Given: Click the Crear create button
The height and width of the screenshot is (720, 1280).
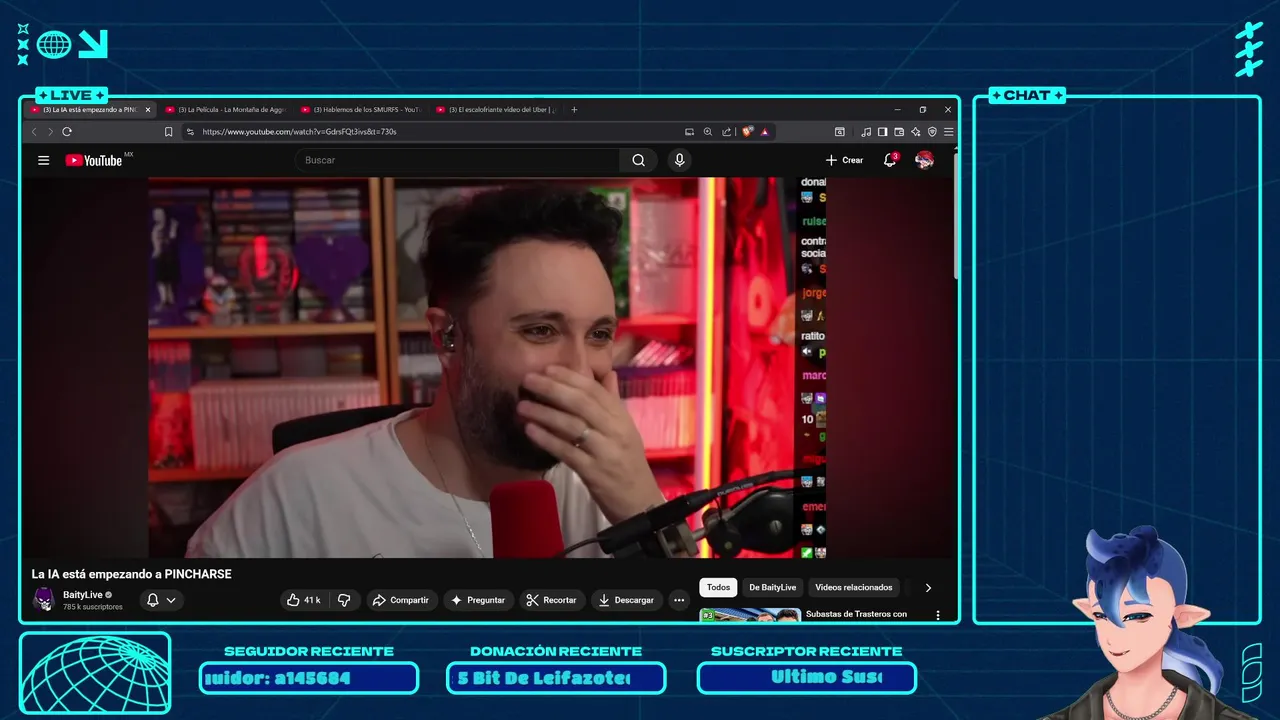Looking at the screenshot, I should (845, 160).
